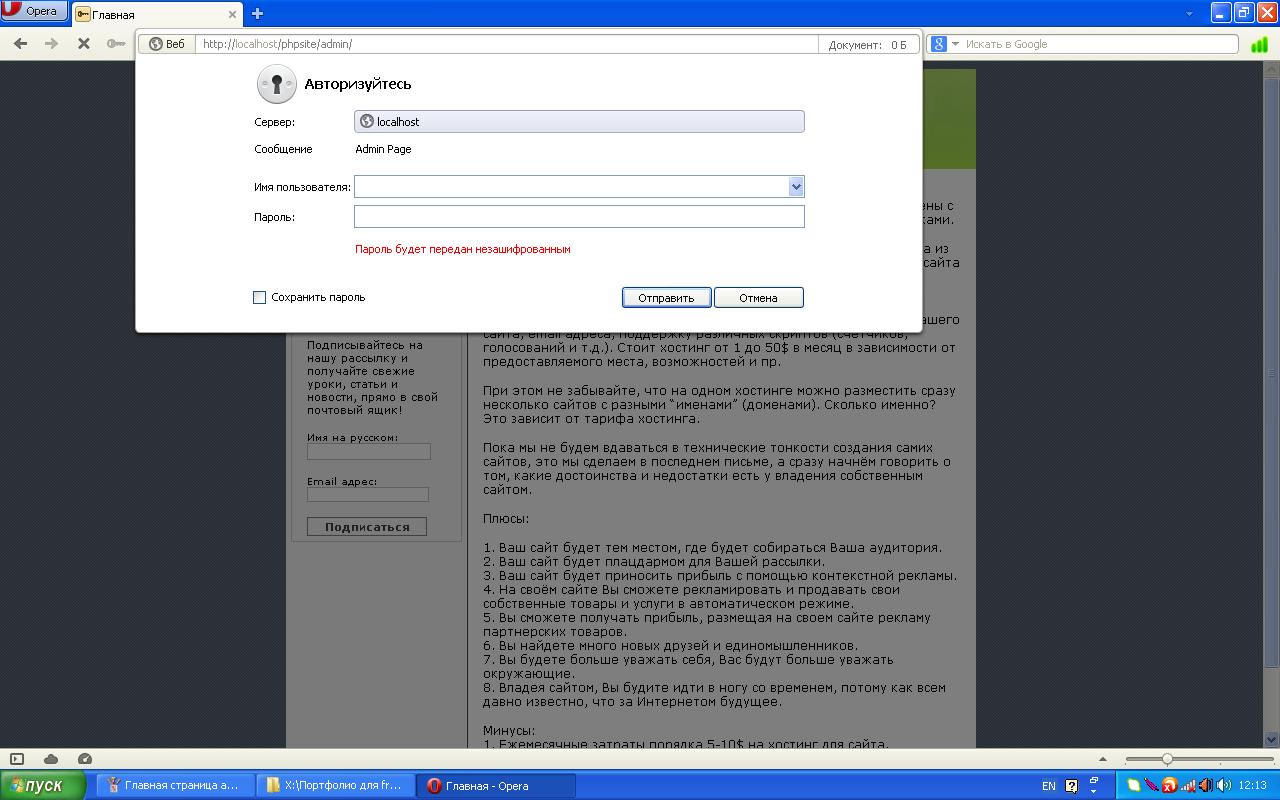The image size is (1280, 800).
Task: Open the Opera main menu button
Action: [x=34, y=11]
